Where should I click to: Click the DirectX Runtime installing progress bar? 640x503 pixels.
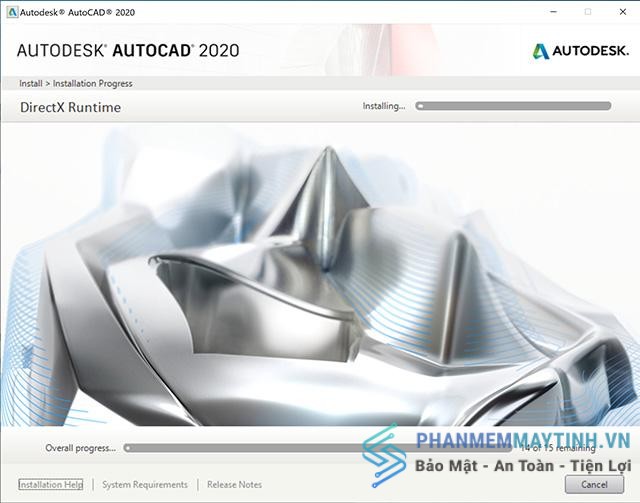click(513, 106)
